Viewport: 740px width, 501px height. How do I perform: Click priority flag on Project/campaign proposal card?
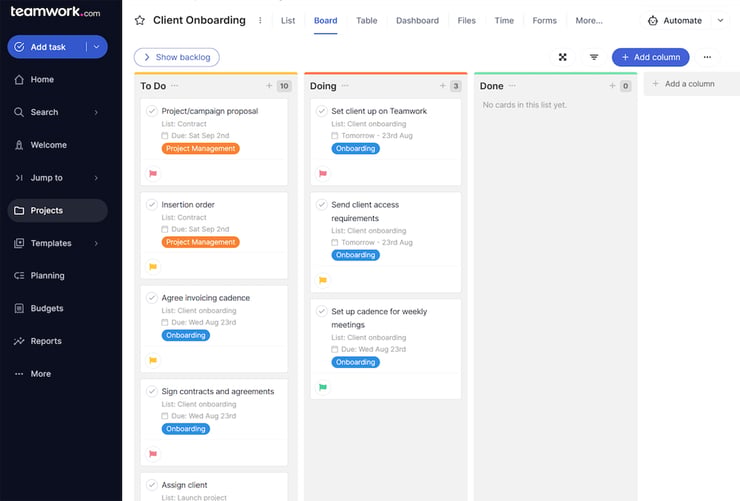click(153, 174)
